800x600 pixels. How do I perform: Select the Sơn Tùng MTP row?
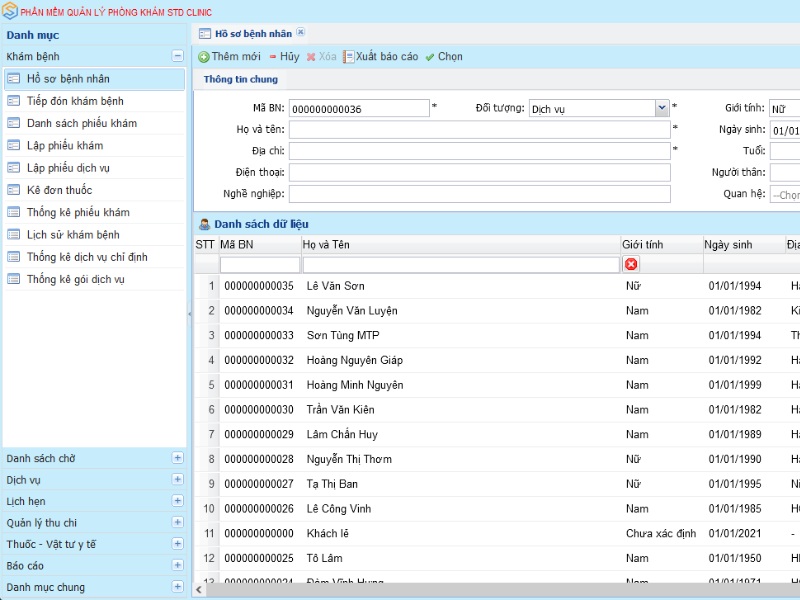click(x=497, y=336)
